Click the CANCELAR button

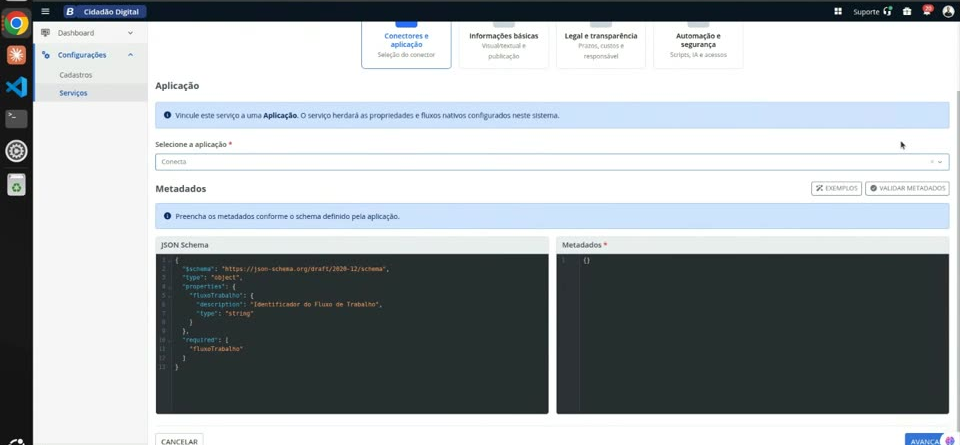179,441
